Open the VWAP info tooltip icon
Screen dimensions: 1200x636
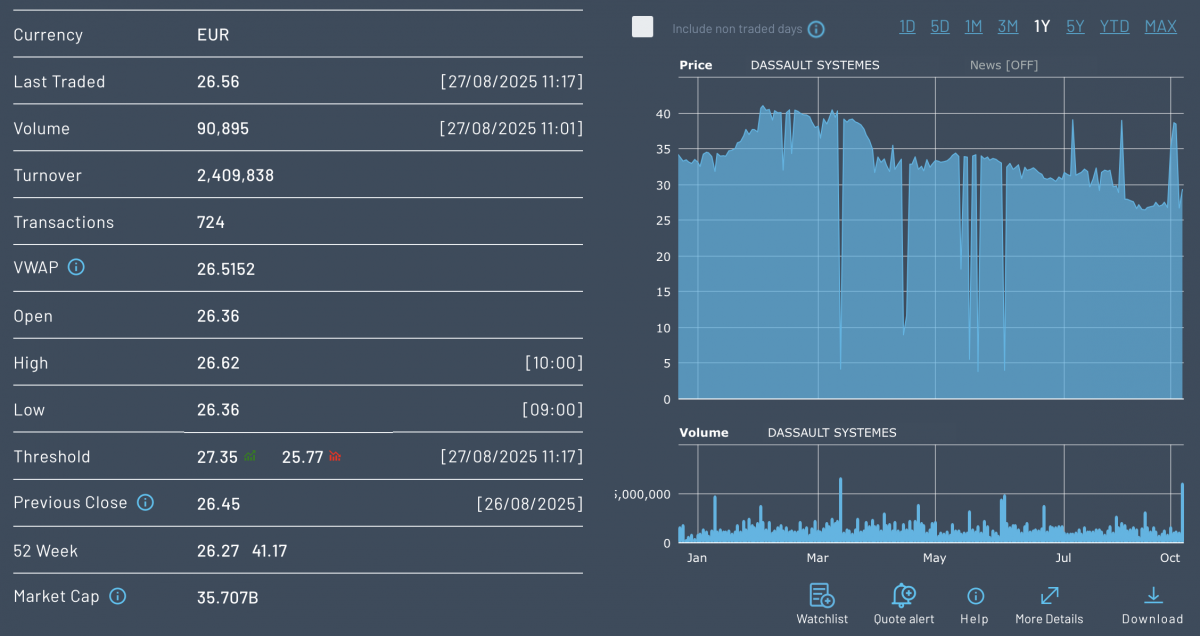[76, 268]
